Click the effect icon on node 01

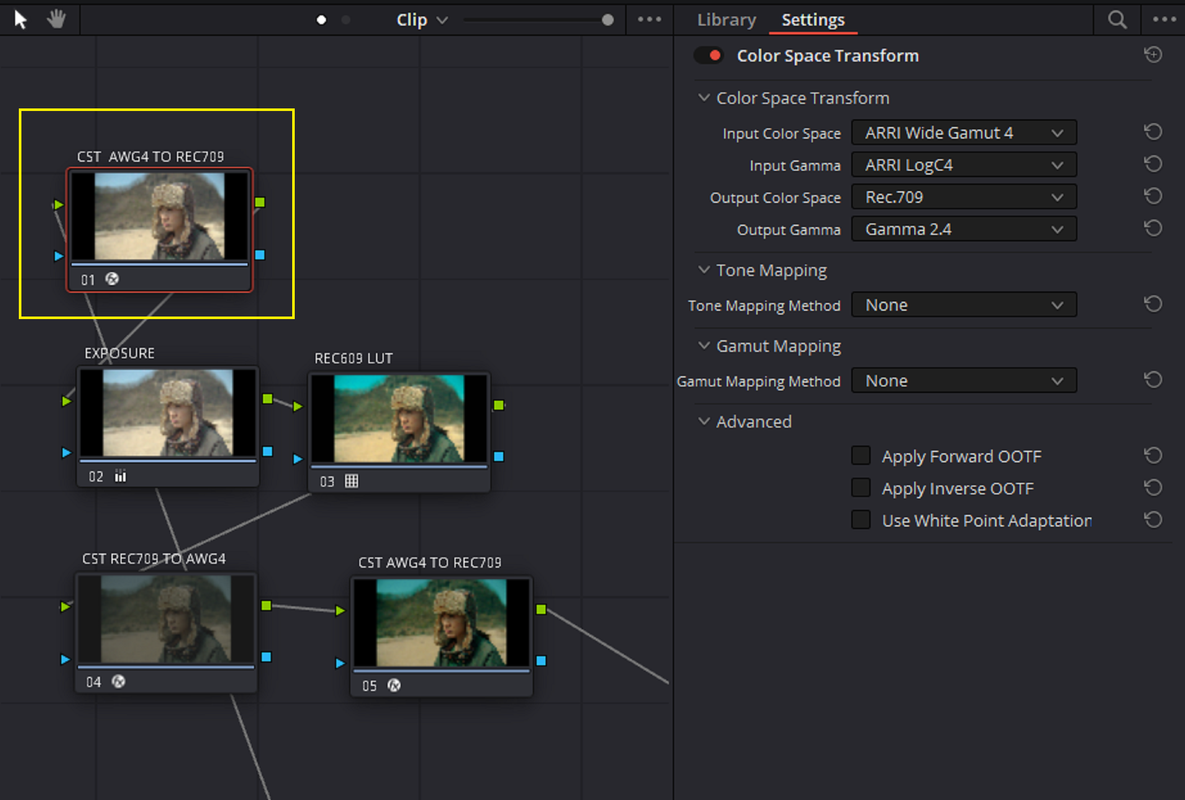pos(112,279)
